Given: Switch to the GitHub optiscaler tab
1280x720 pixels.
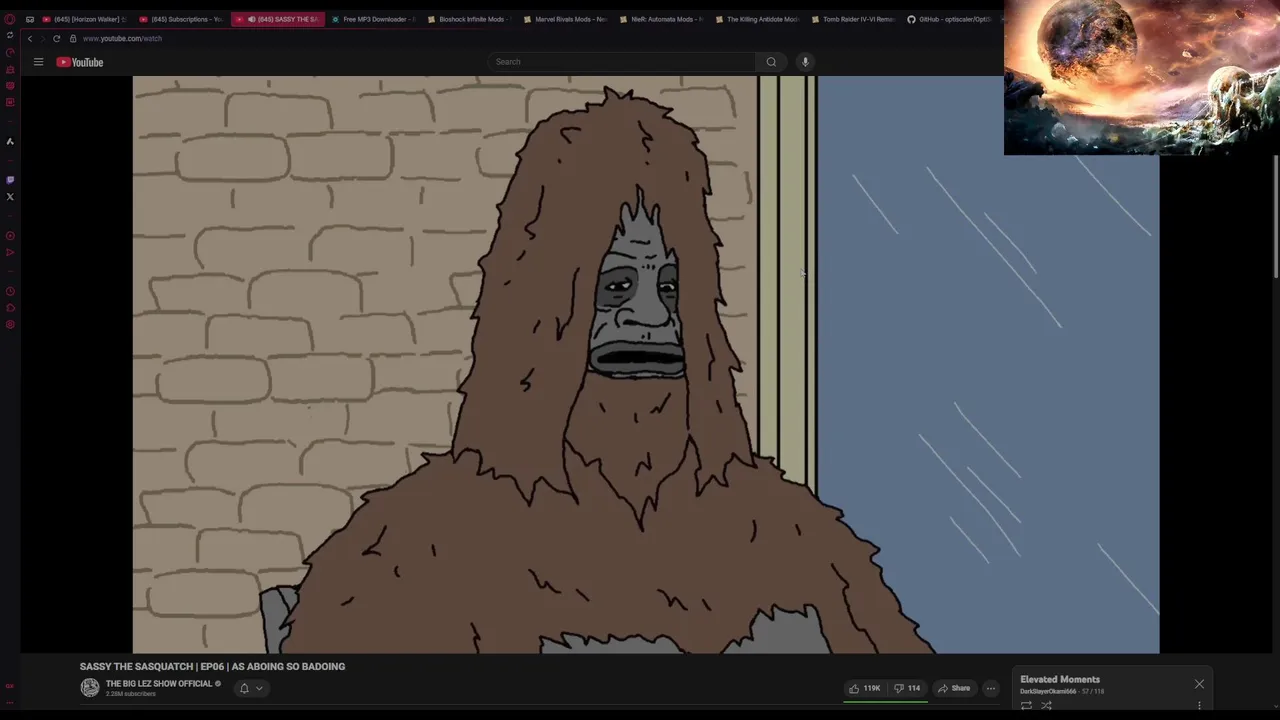Looking at the screenshot, I should coord(949,19).
